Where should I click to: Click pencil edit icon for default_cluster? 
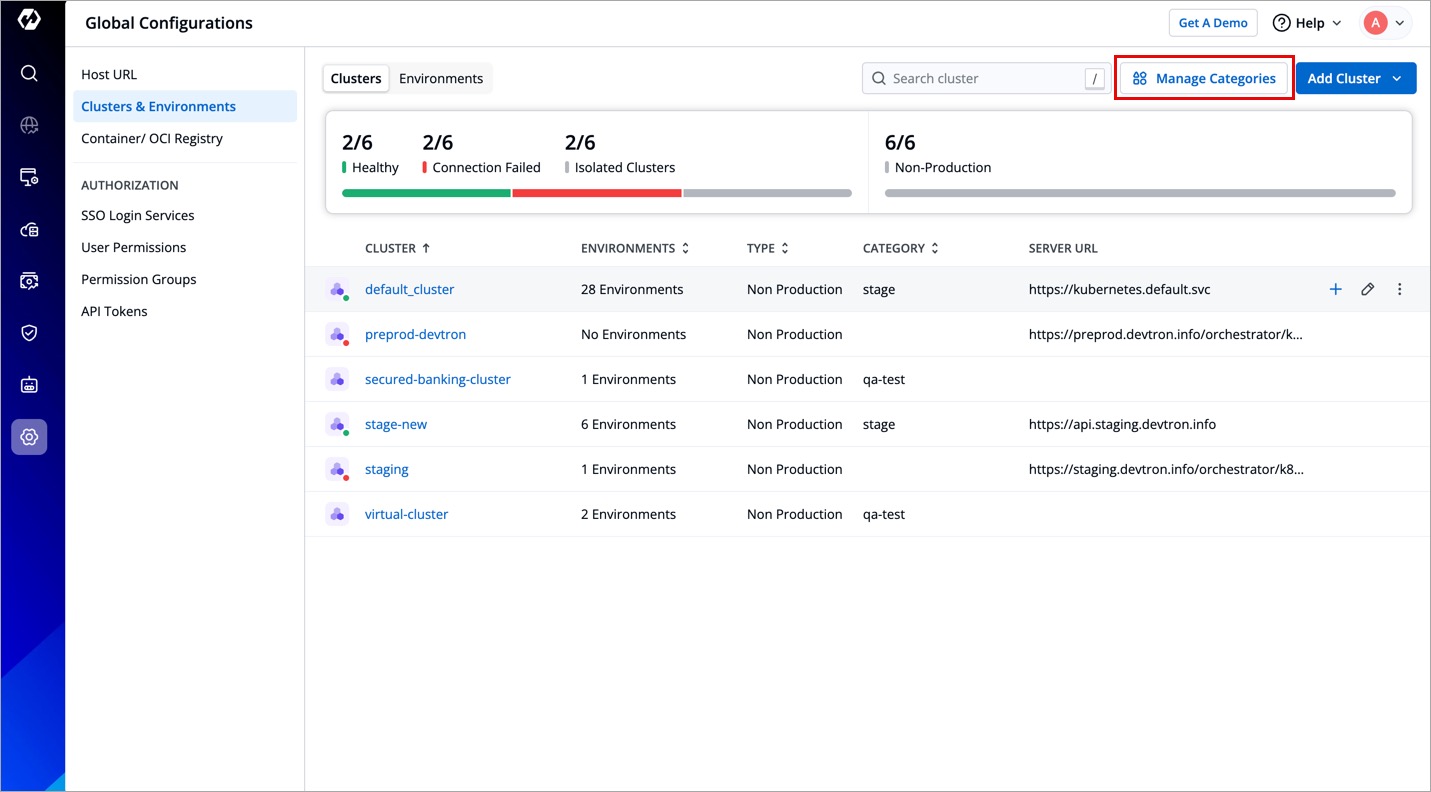pyautogui.click(x=1367, y=289)
